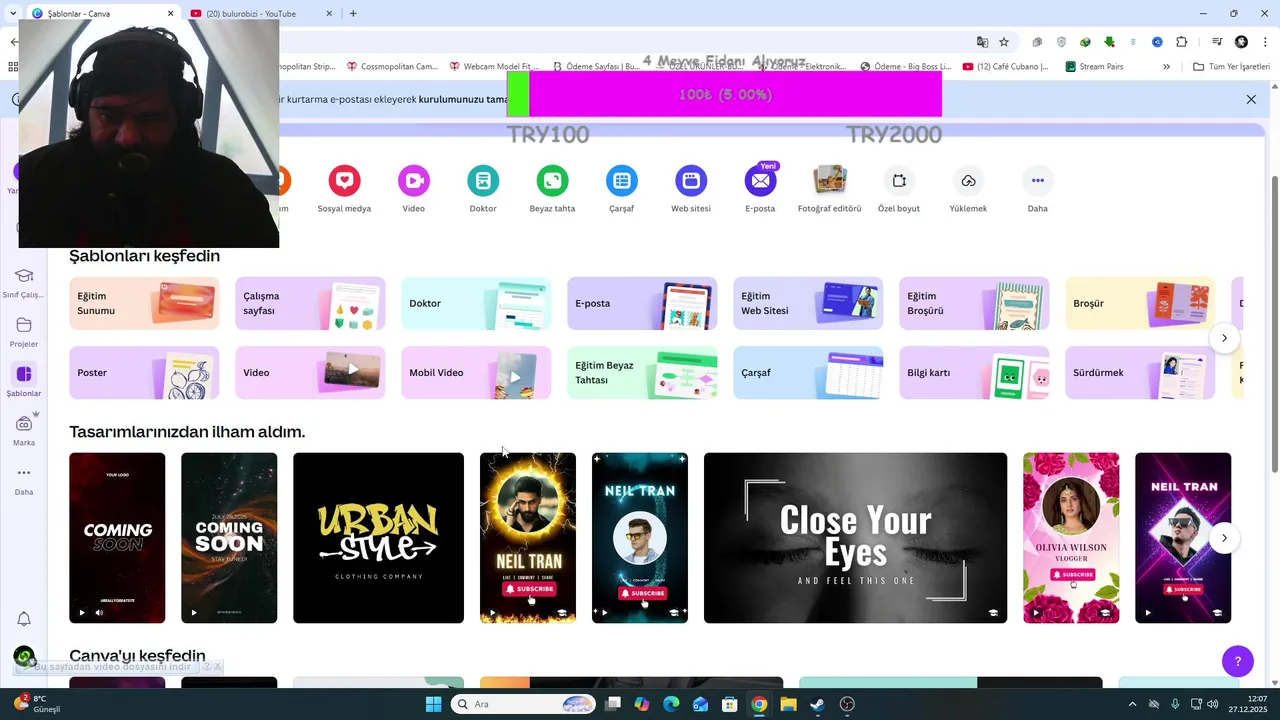The width and height of the screenshot is (1280, 720).
Task: Select the Urban Style logo template
Action: [378, 538]
